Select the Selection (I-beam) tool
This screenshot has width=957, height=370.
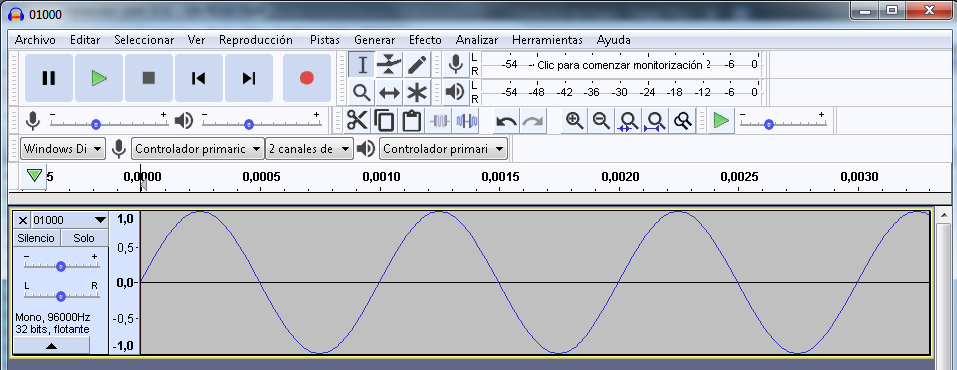click(362, 64)
